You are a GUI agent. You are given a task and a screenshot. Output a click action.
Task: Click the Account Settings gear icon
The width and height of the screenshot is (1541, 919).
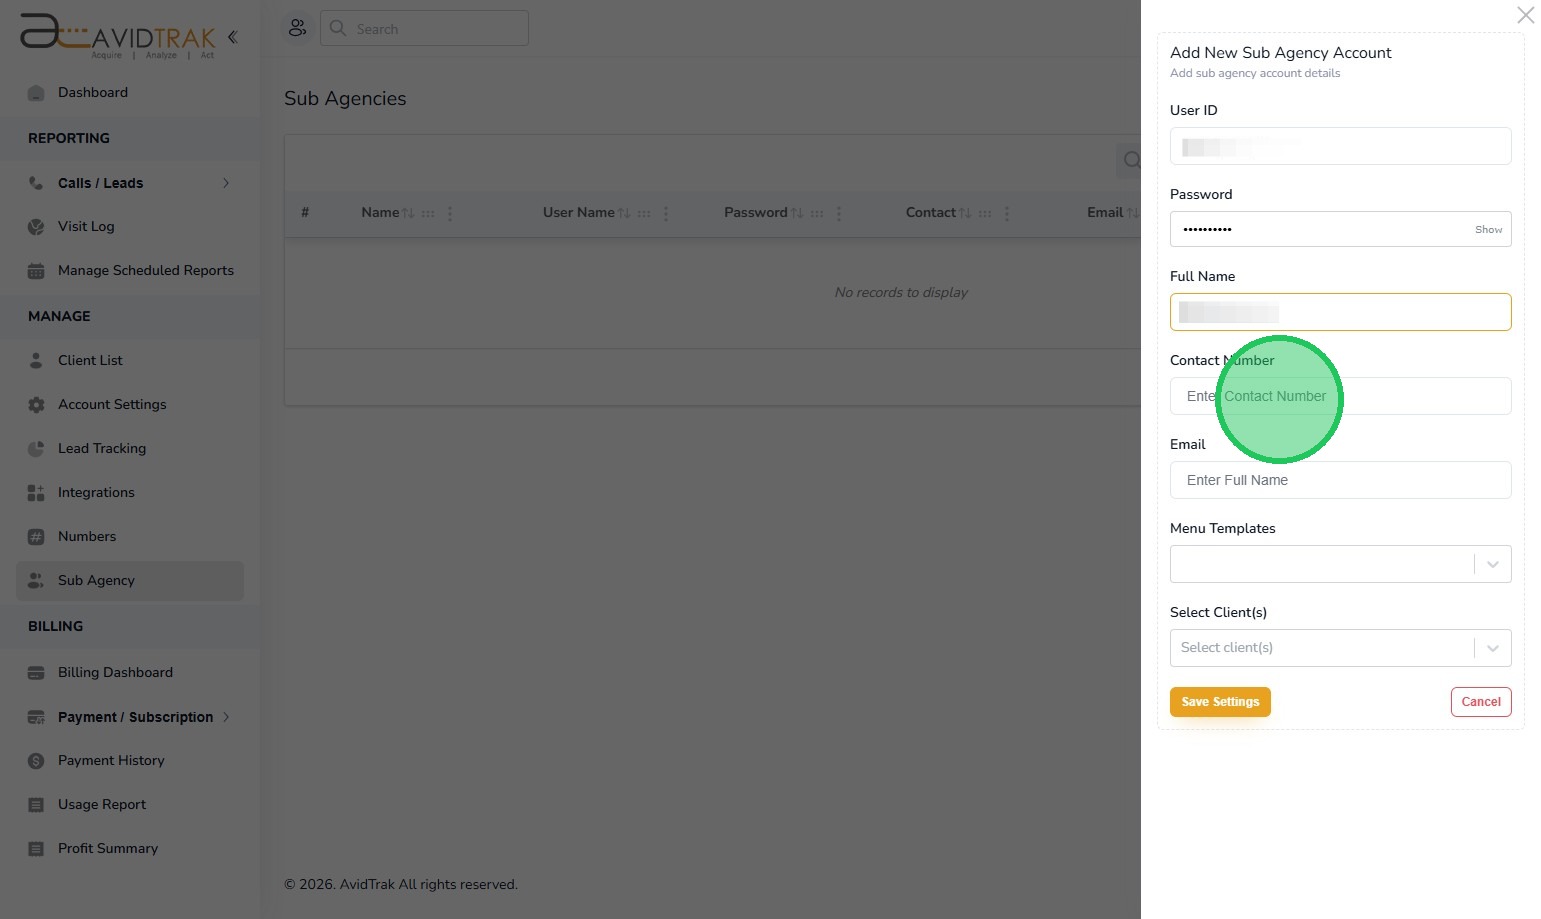pos(36,405)
